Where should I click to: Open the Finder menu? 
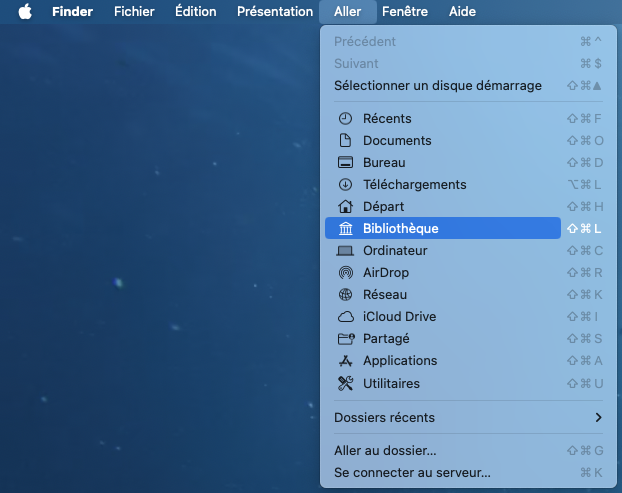click(x=72, y=12)
